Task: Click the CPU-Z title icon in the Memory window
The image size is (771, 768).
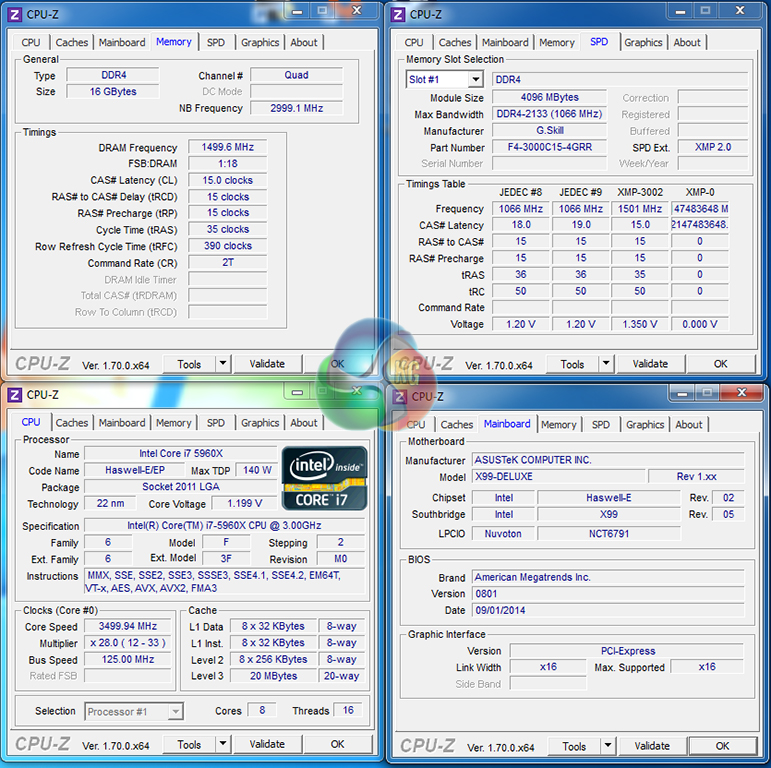Action: tap(14, 14)
